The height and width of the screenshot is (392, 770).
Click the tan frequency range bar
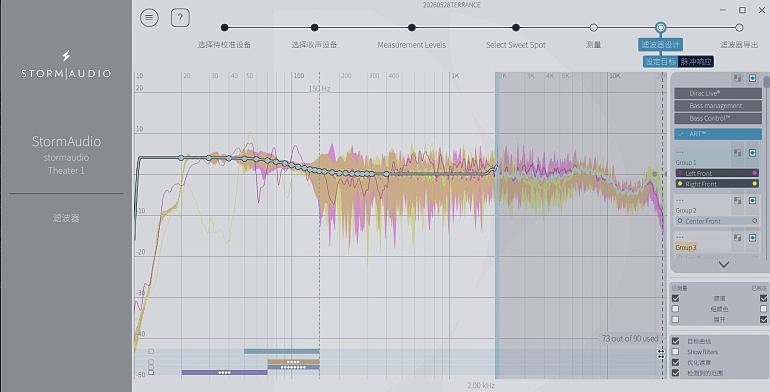tap(293, 362)
